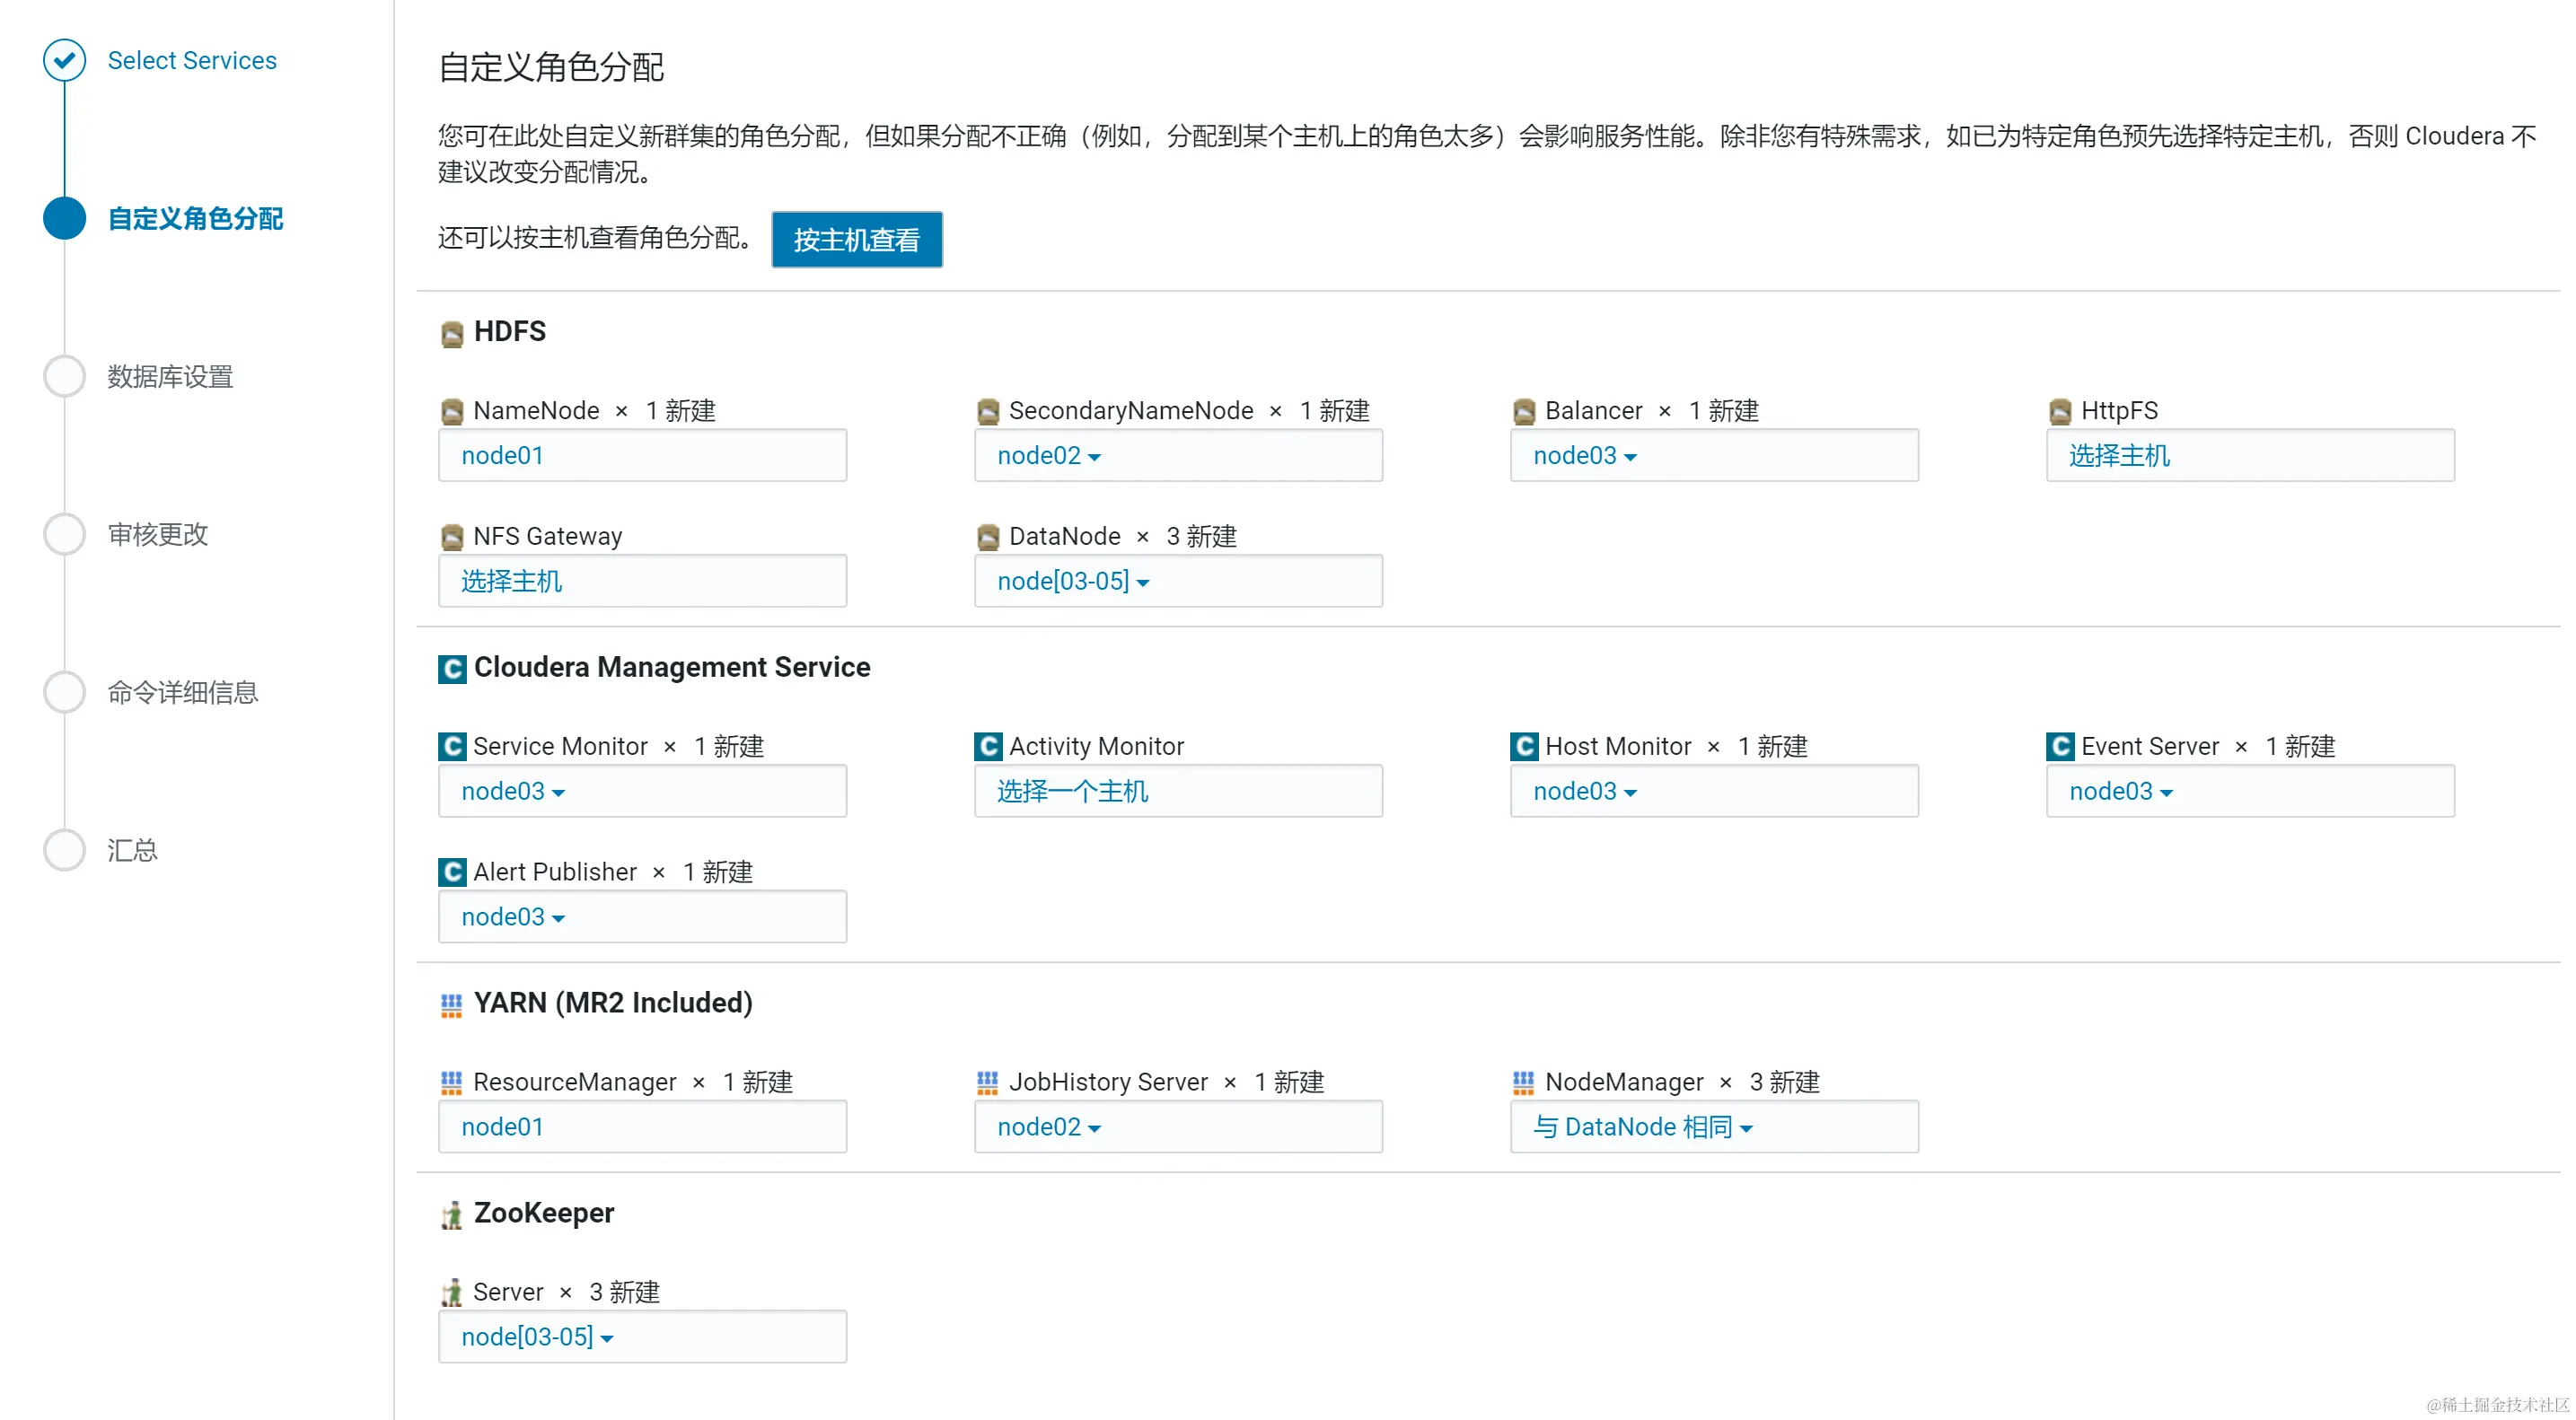Image resolution: width=2576 pixels, height=1420 pixels.
Task: Click the Event Server role icon
Action: [2060, 747]
